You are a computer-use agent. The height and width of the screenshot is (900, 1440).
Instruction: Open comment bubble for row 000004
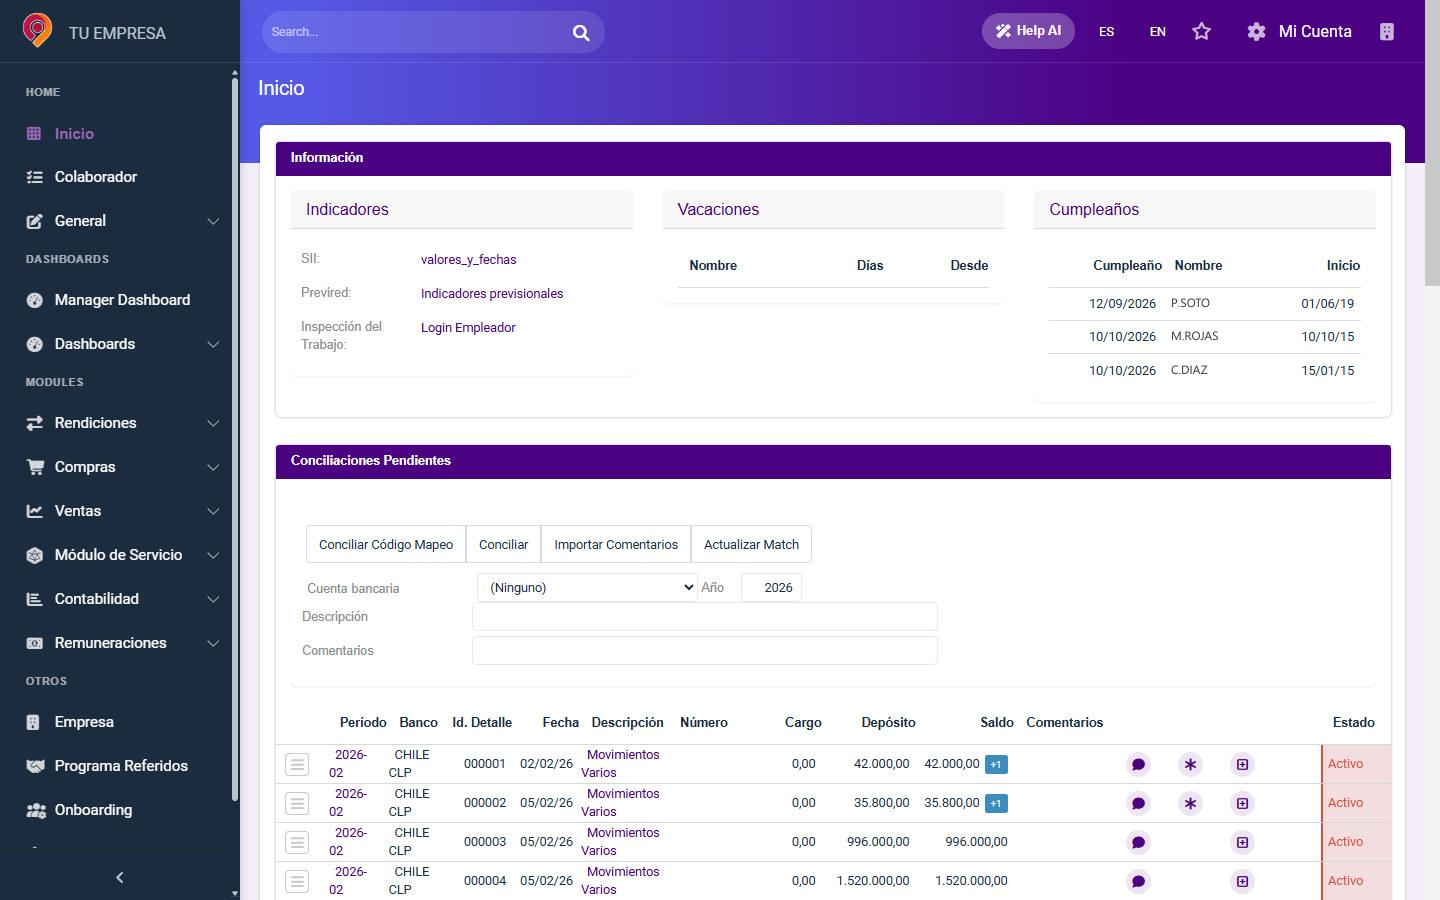click(1138, 881)
